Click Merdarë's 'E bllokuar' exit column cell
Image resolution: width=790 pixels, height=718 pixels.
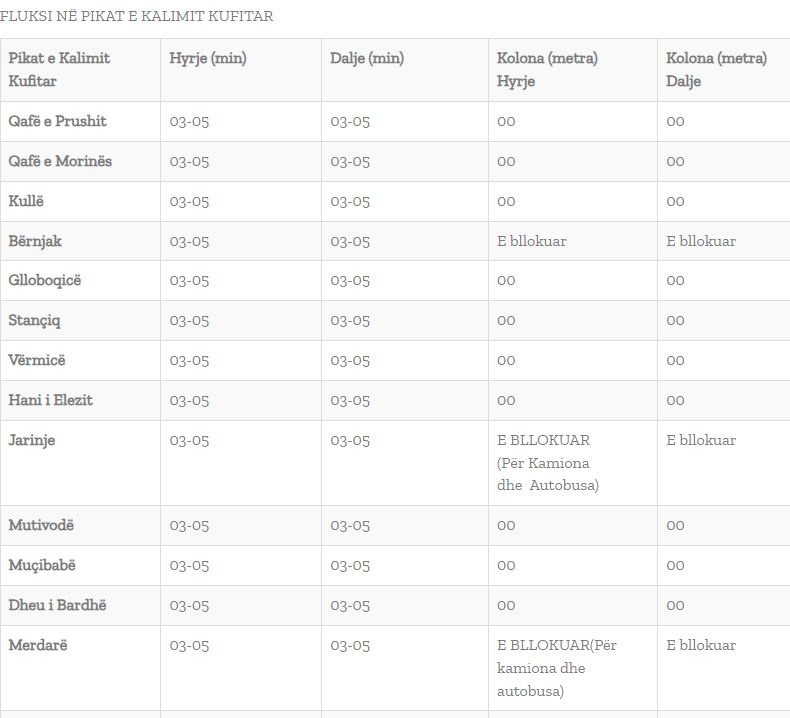pyautogui.click(x=701, y=645)
